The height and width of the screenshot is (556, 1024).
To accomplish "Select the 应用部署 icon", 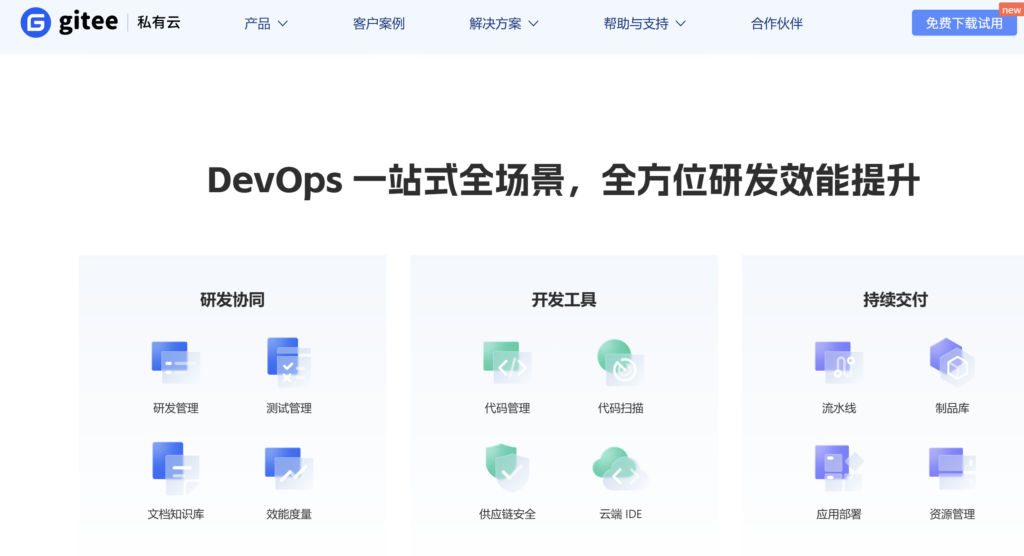I will (839, 468).
